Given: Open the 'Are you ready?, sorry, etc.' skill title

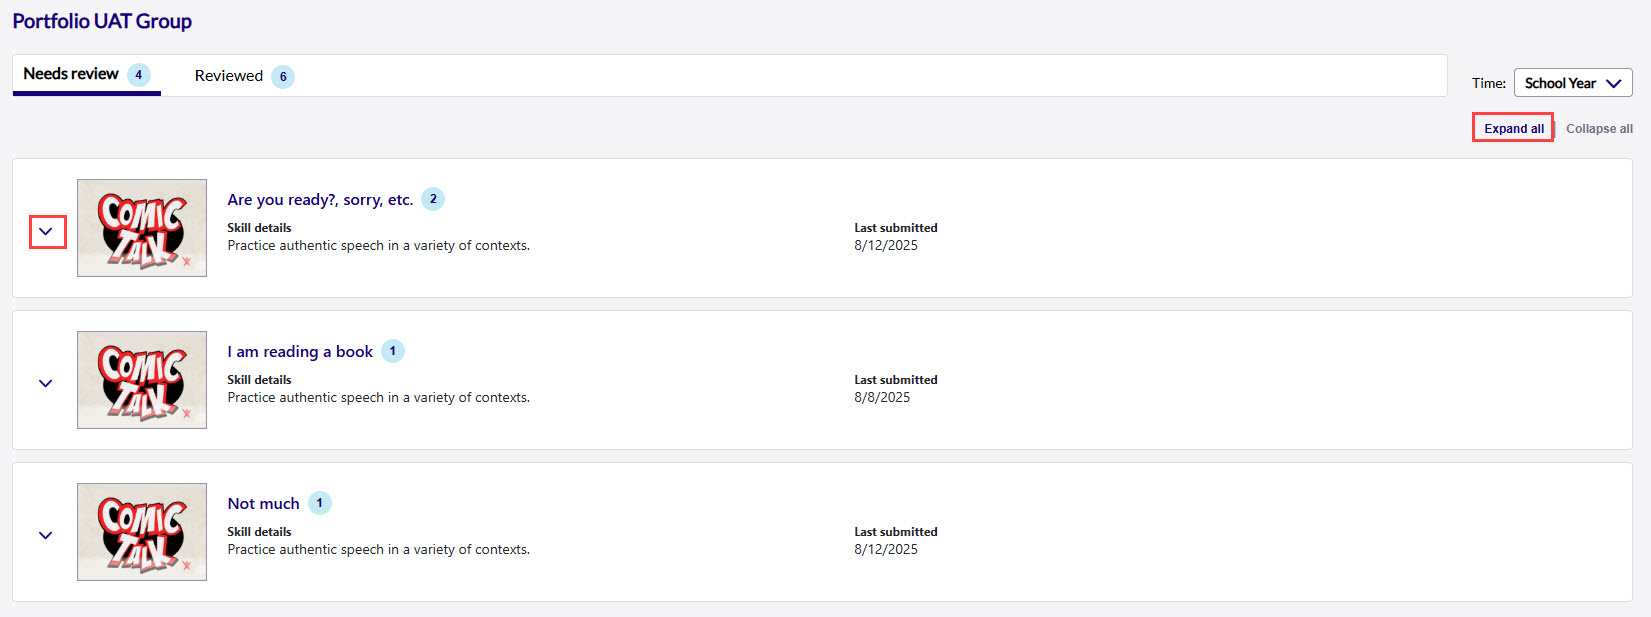Looking at the screenshot, I should [x=320, y=200].
